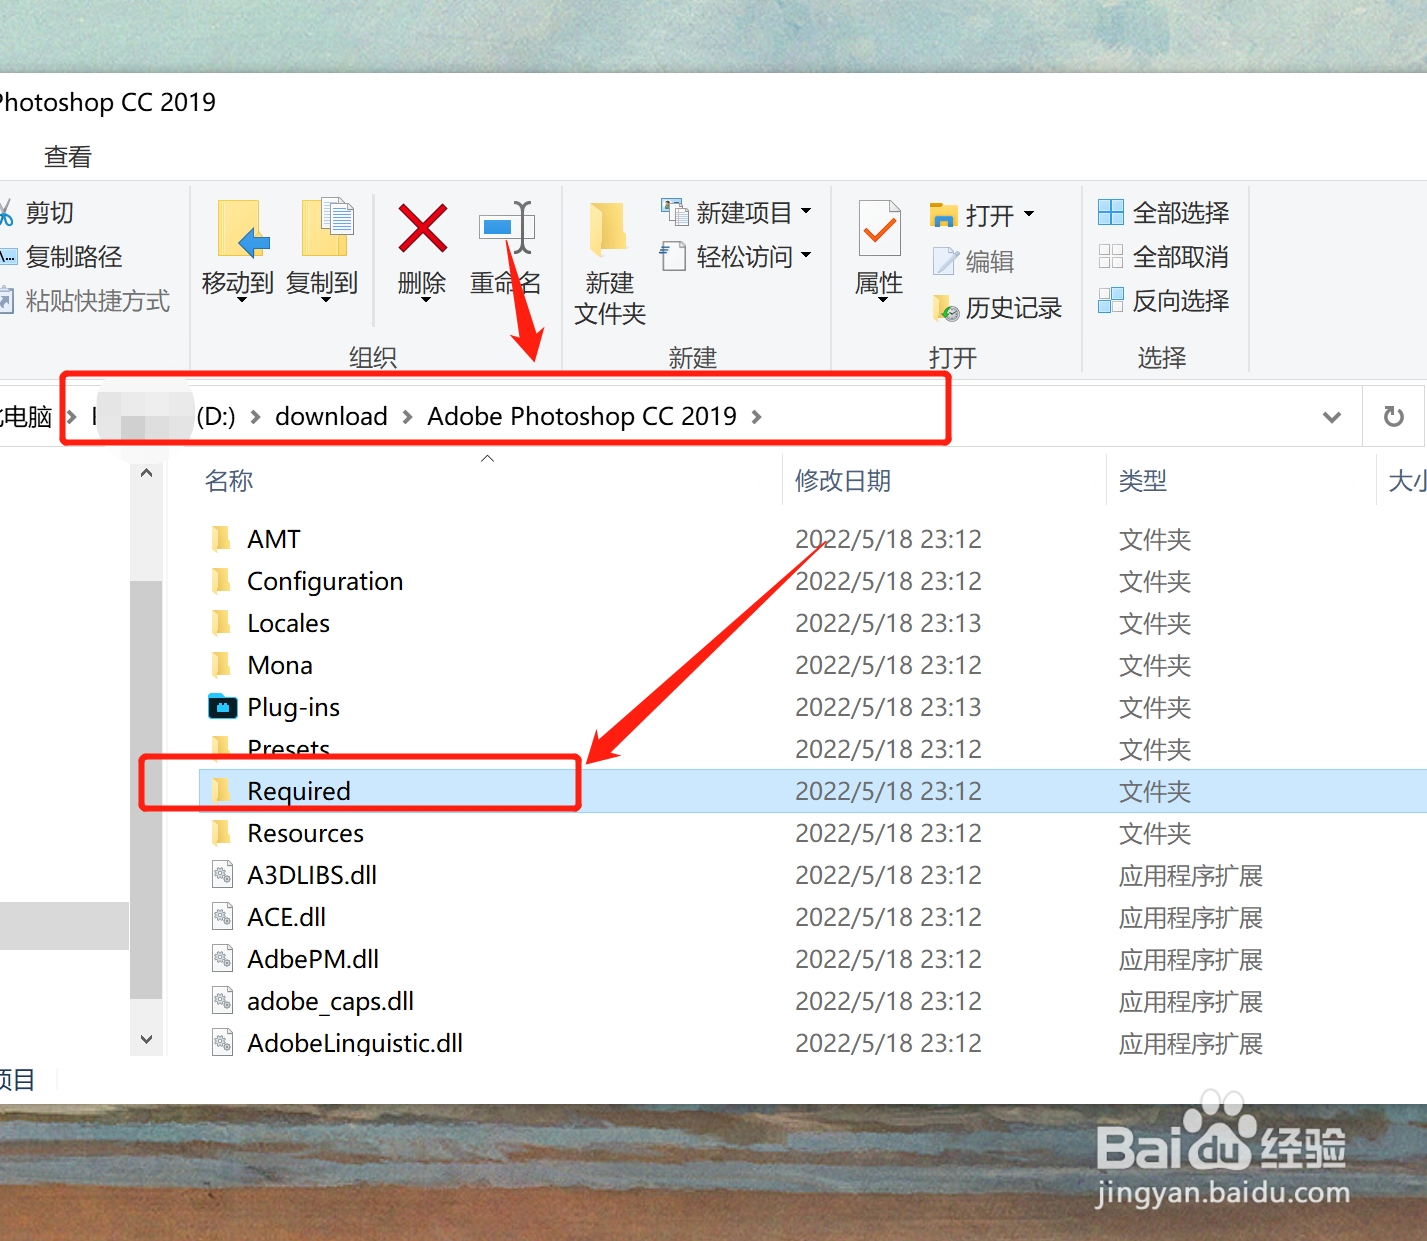Click Paste shortcut (粘贴快捷方式)
This screenshot has height=1241, width=1427.
click(x=85, y=301)
